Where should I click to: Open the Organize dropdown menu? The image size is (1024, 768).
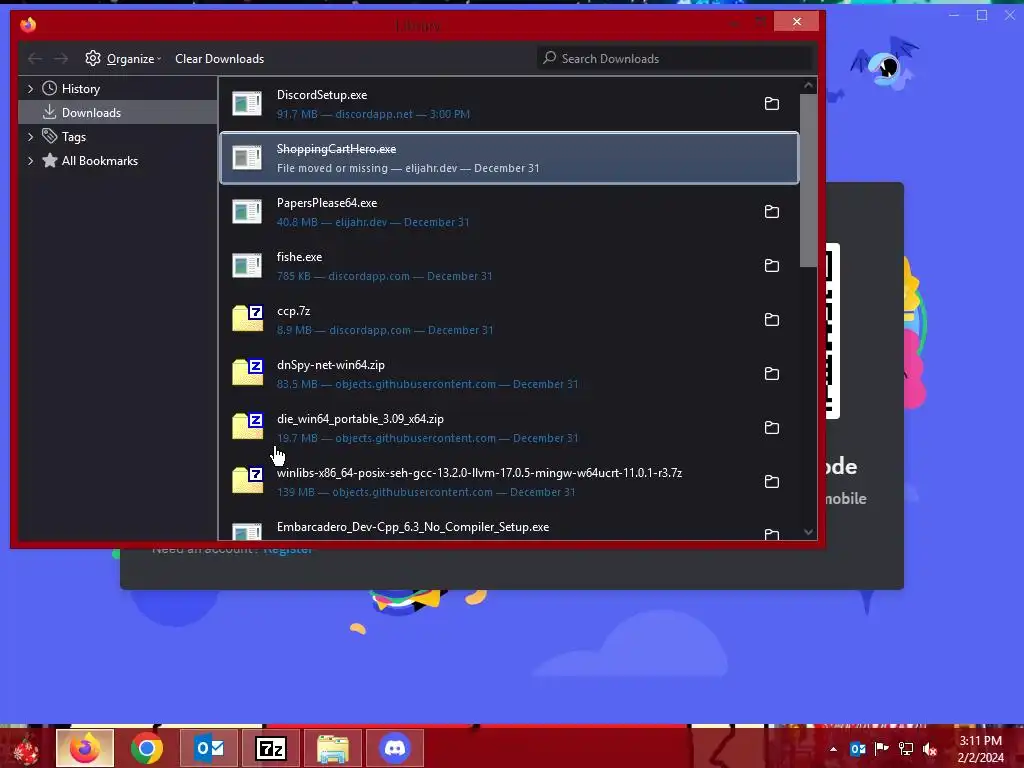pyautogui.click(x=123, y=59)
